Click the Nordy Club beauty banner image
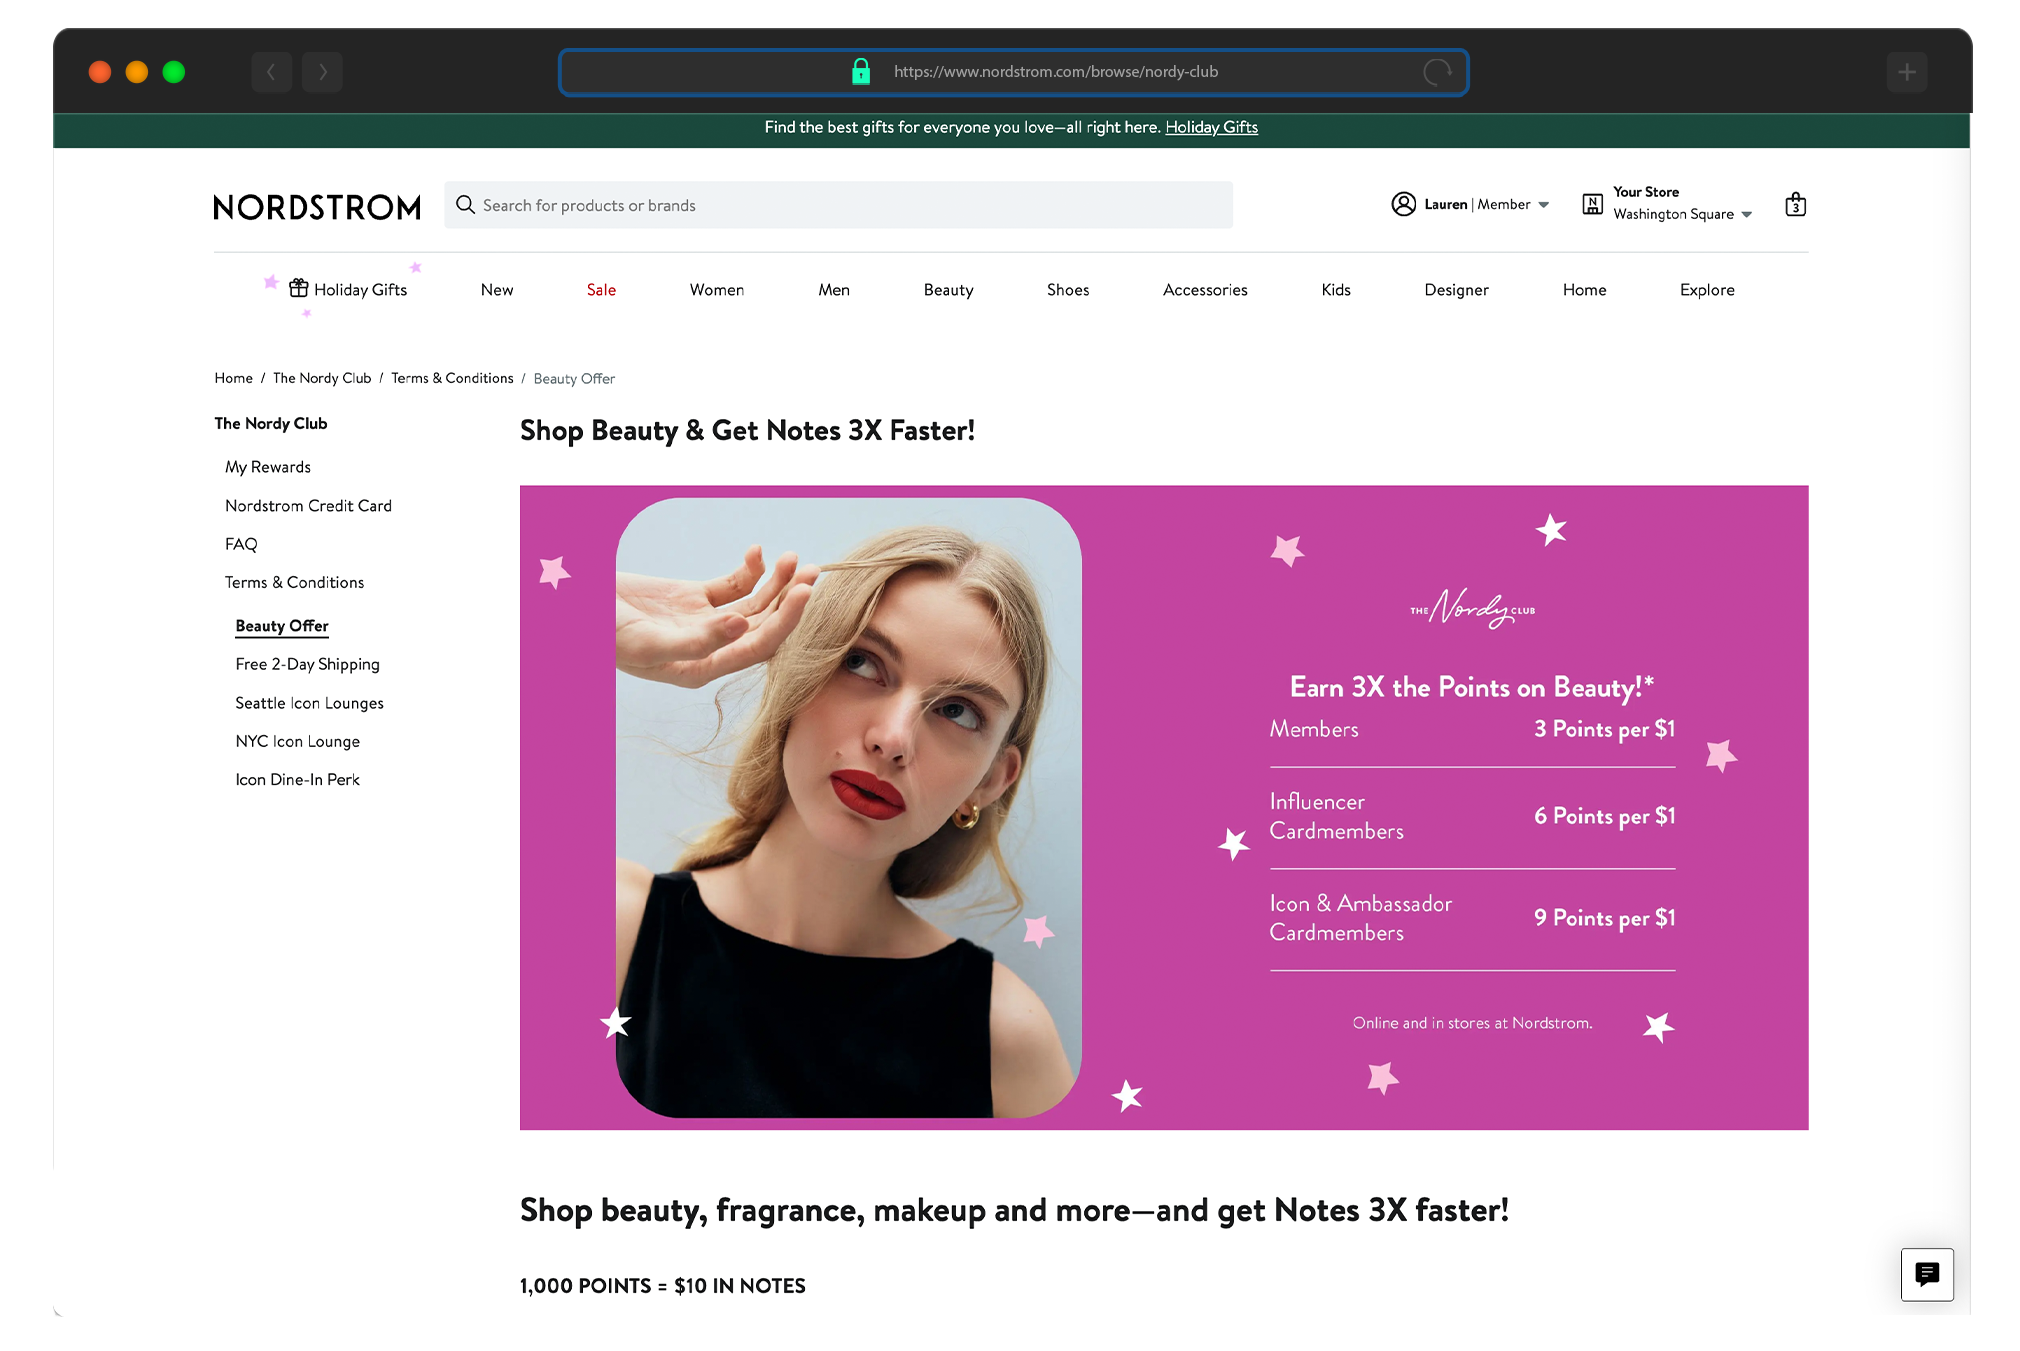This screenshot has width=2020, height=1351. point(1163,807)
